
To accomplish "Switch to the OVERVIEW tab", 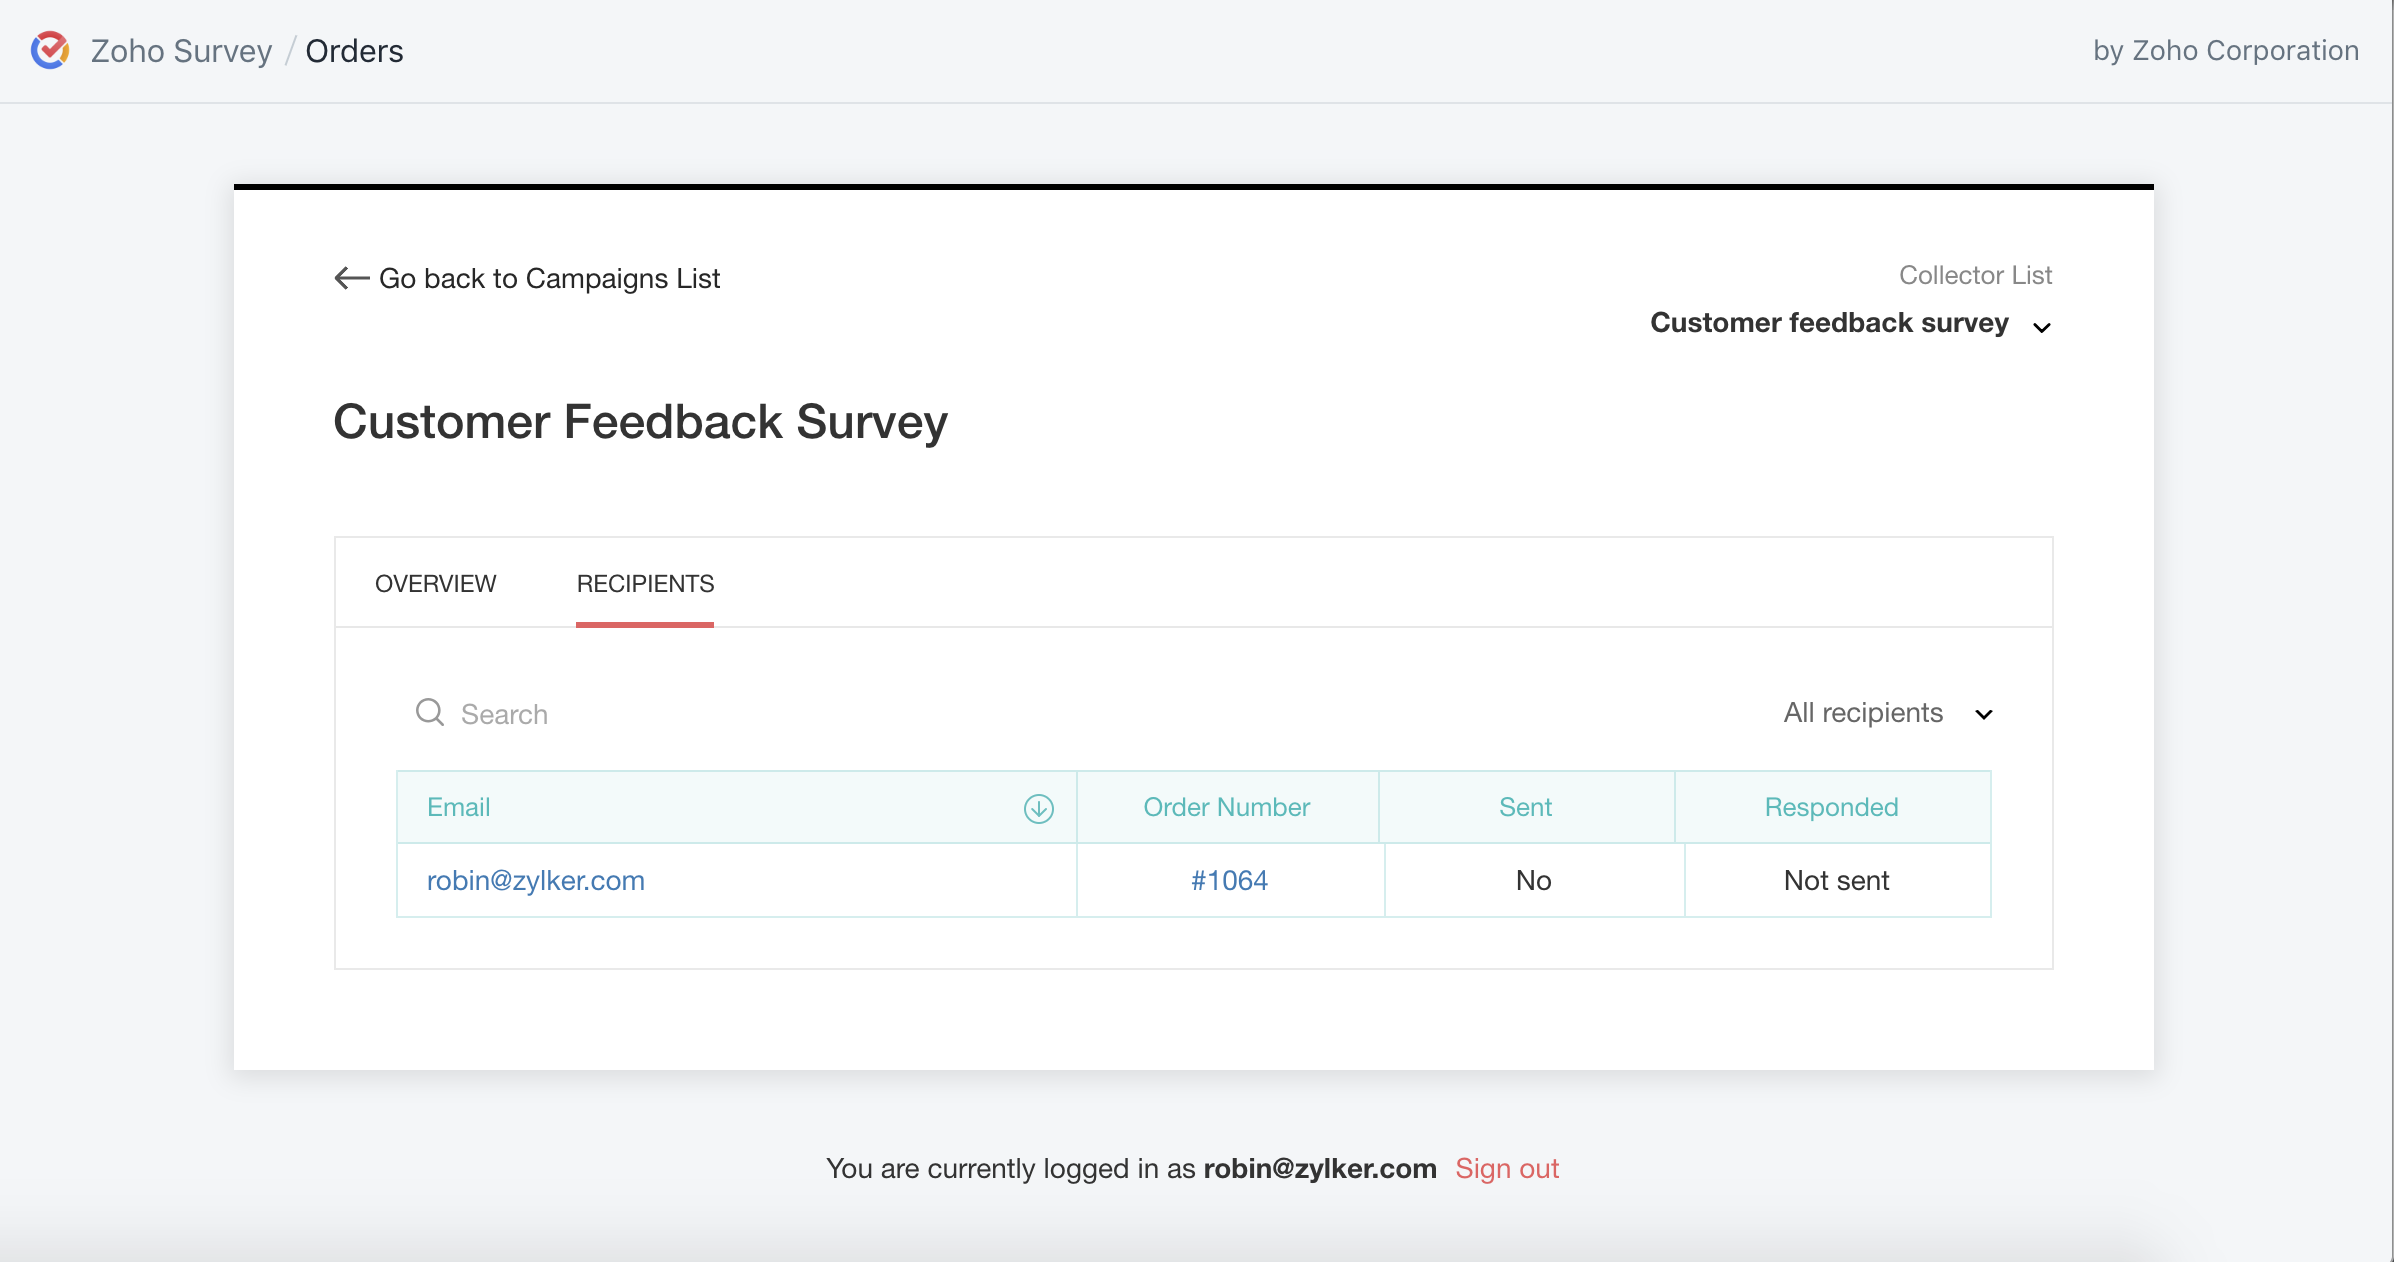I will coord(437,584).
